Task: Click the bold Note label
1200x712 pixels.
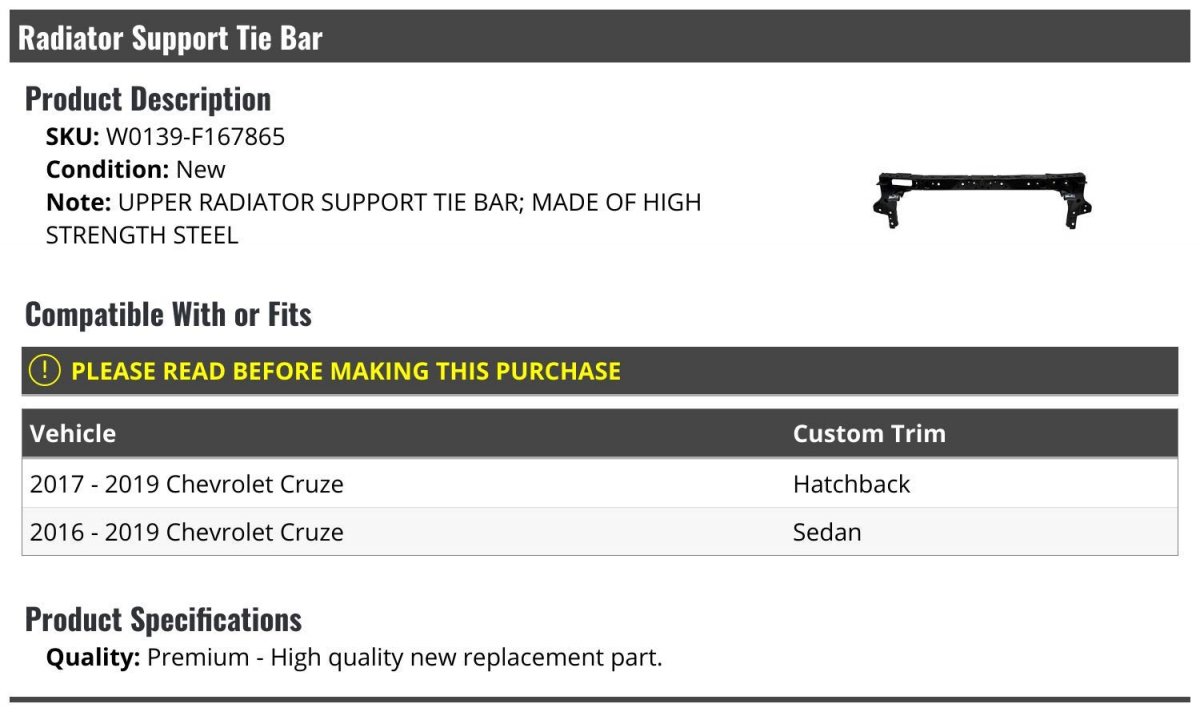Action: 78,203
